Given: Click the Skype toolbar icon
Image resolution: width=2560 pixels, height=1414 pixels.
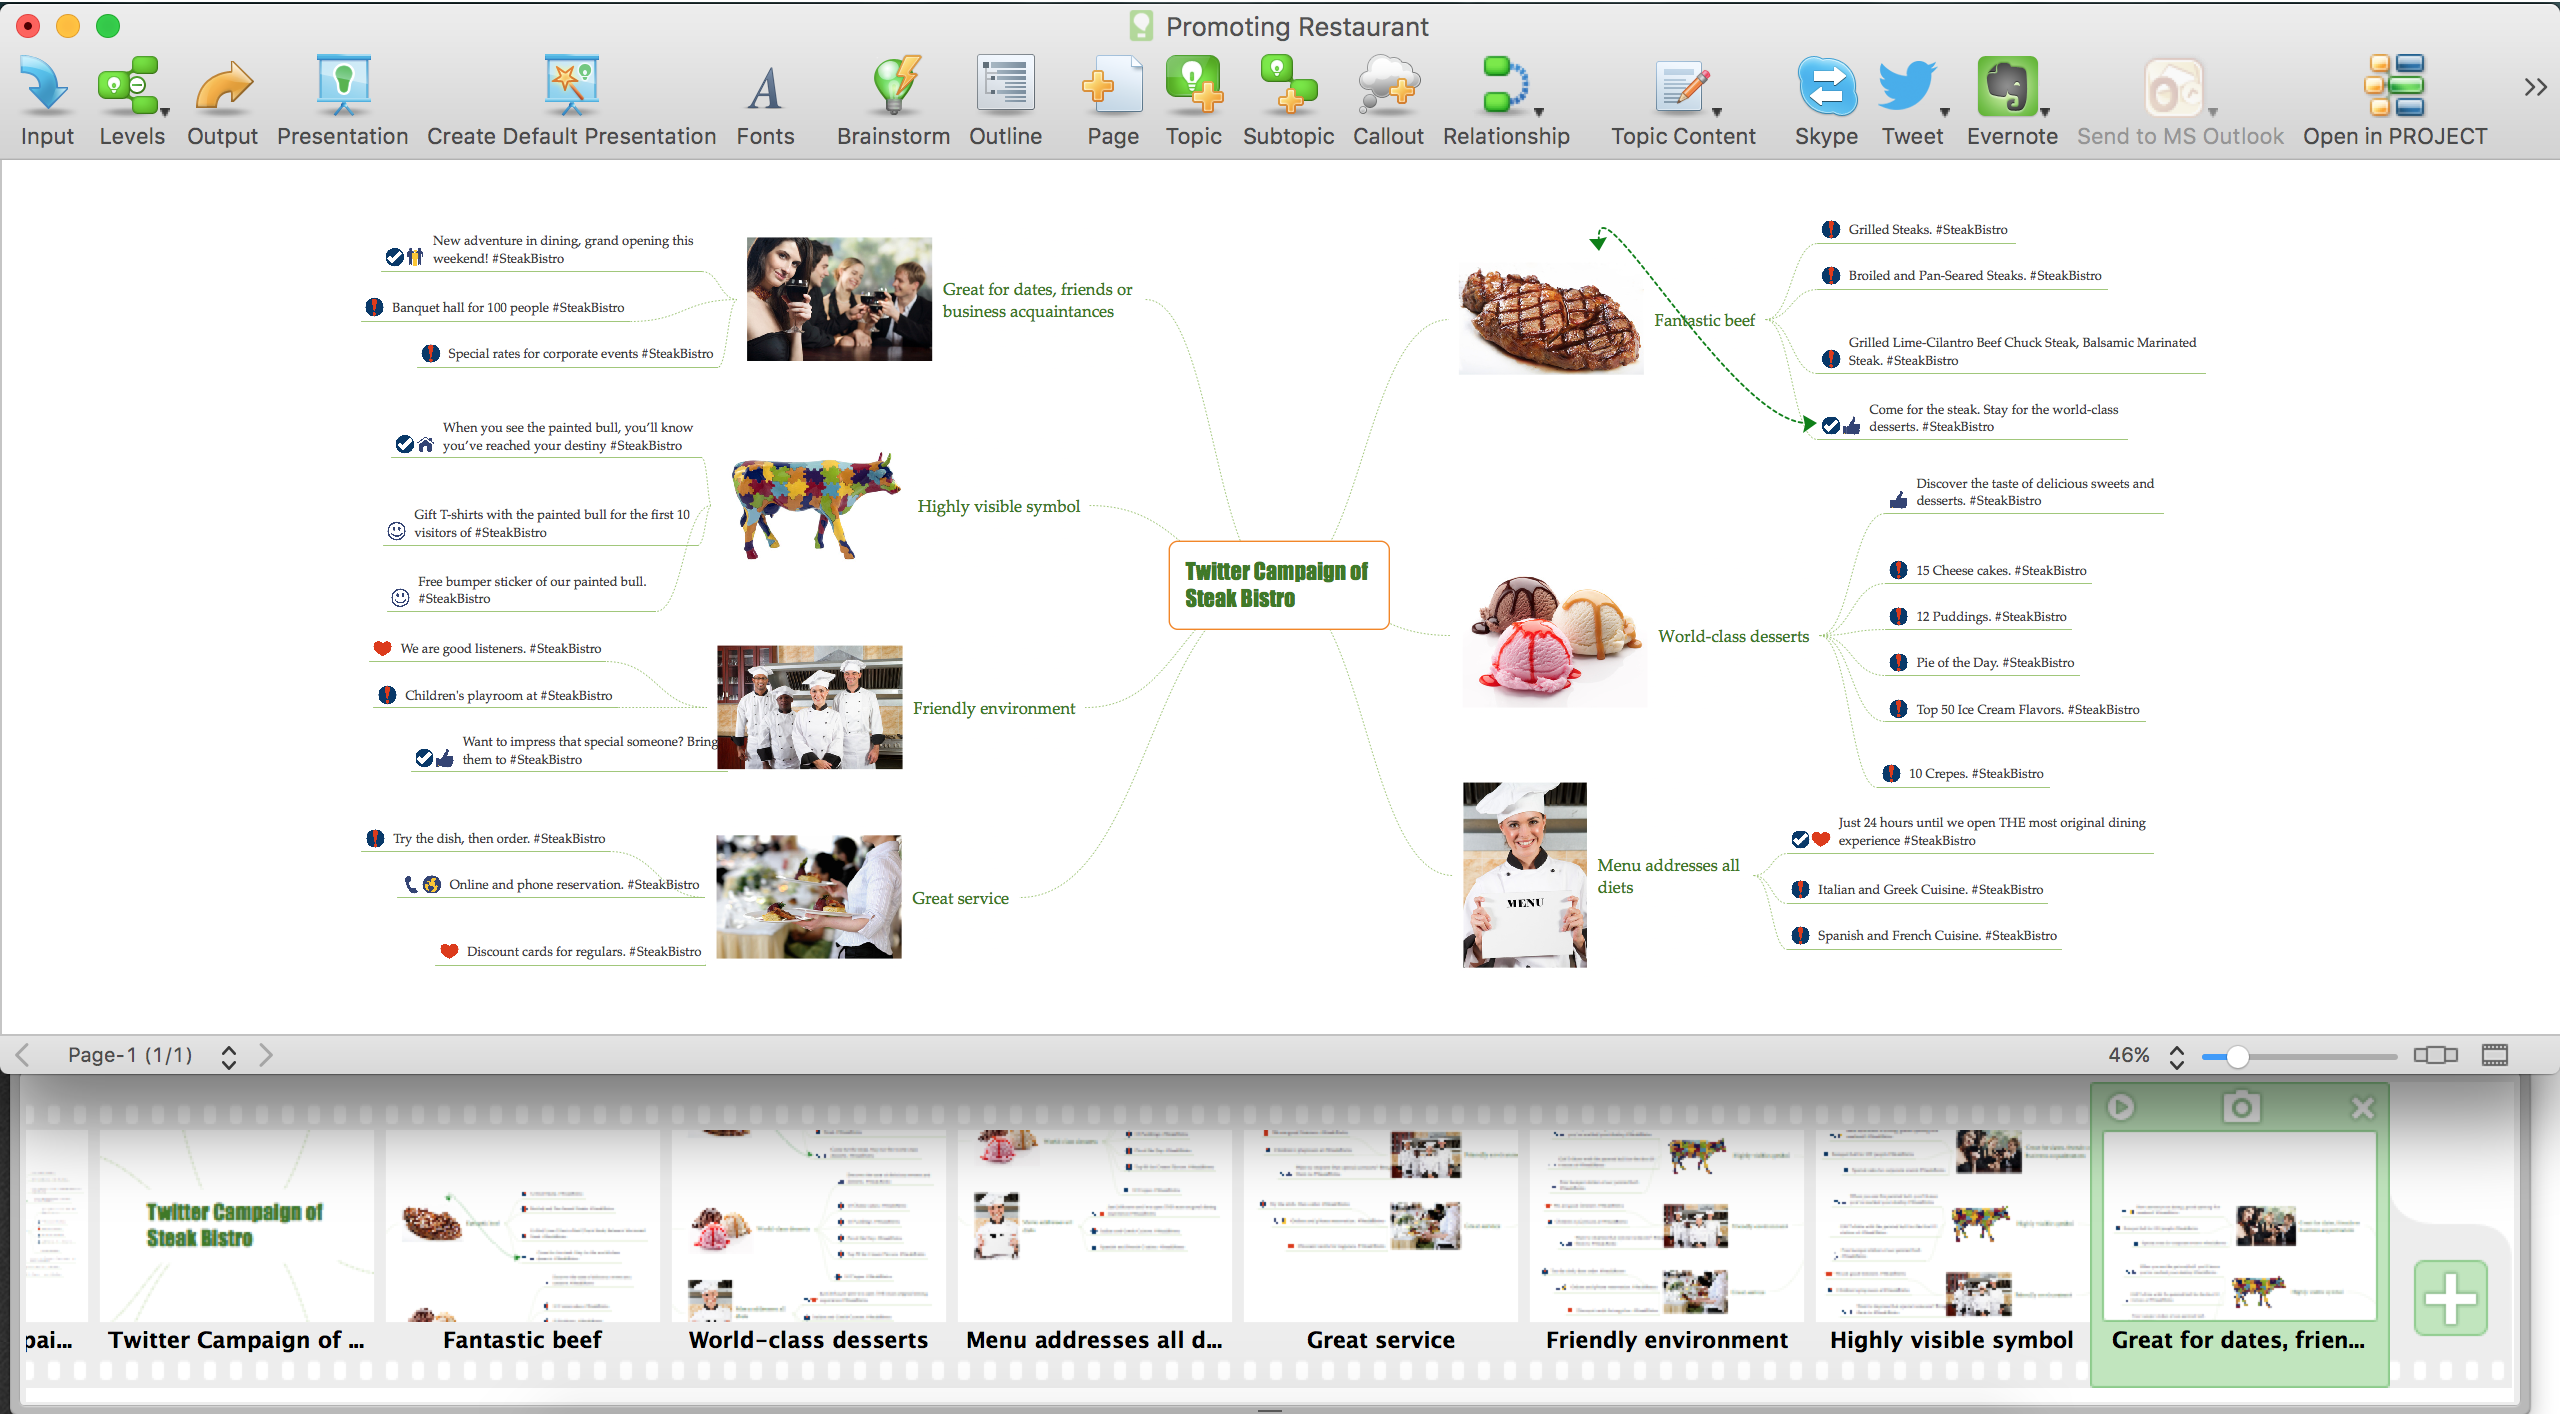Looking at the screenshot, I should pyautogui.click(x=1826, y=87).
